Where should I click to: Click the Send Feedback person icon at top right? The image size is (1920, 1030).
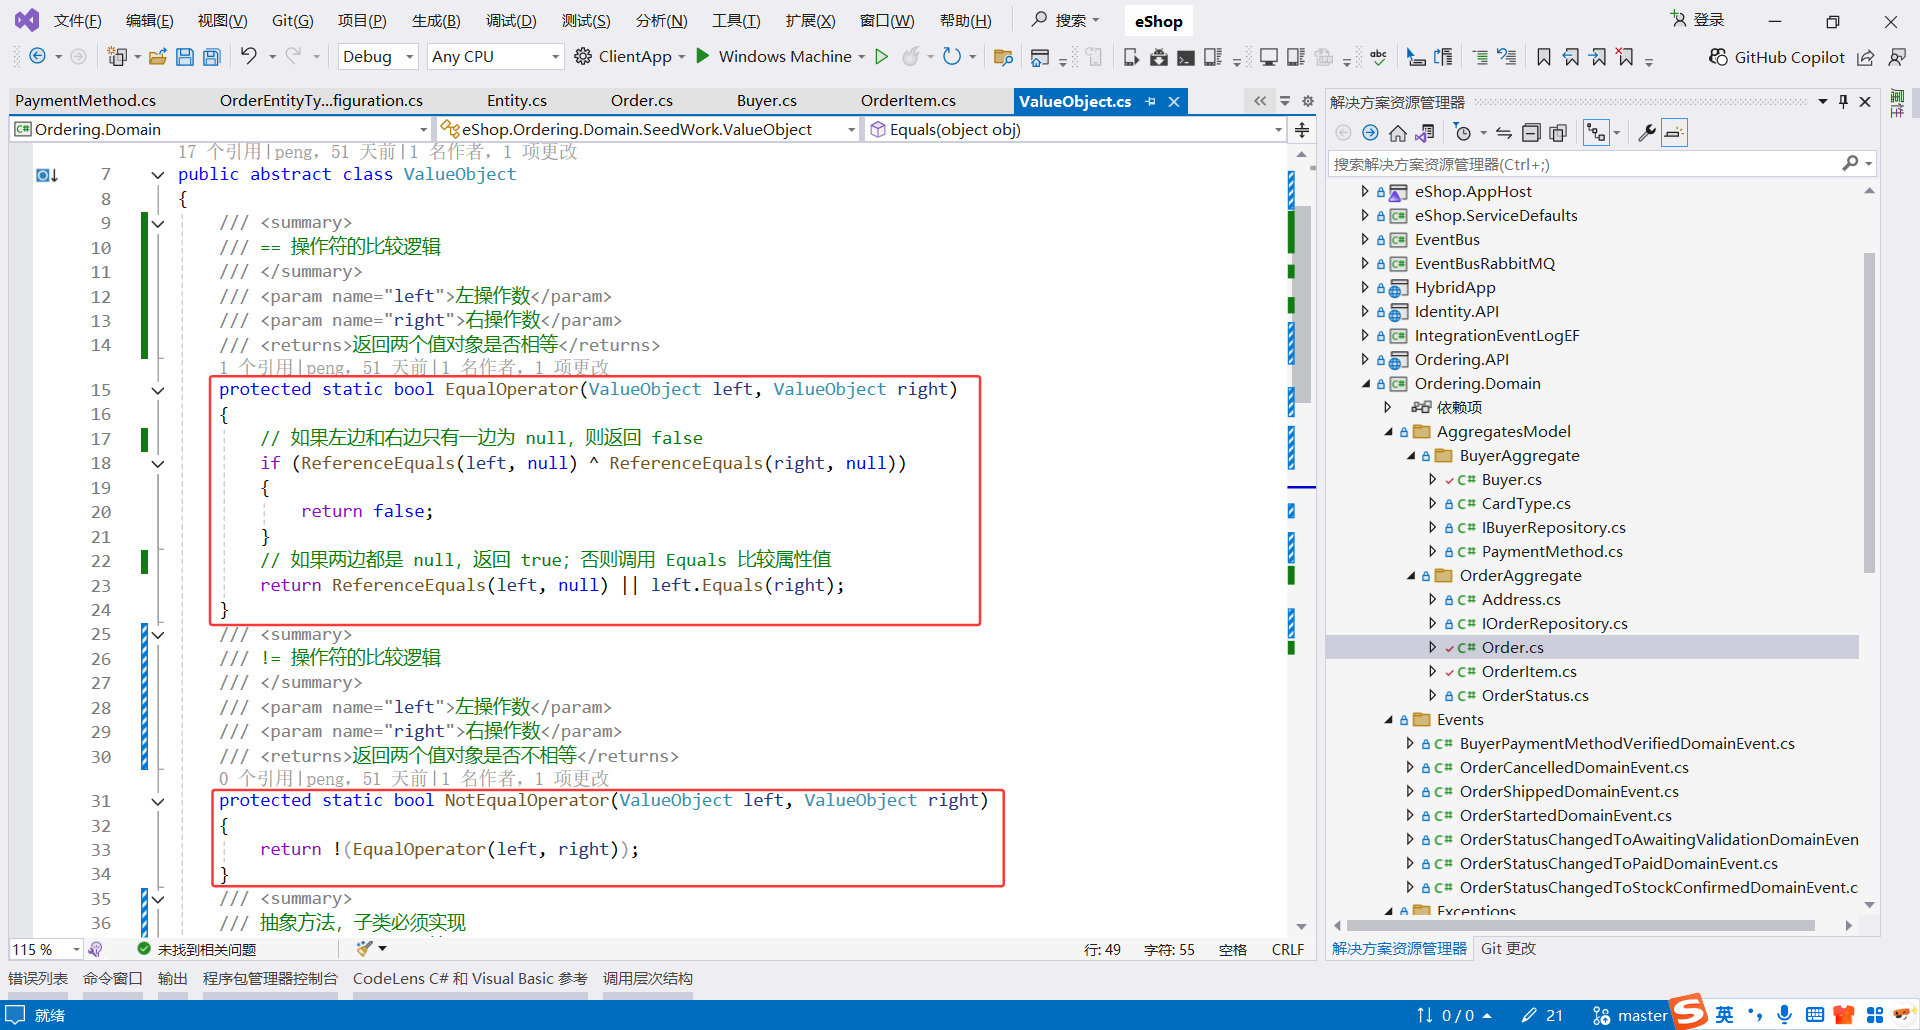pyautogui.click(x=1897, y=57)
